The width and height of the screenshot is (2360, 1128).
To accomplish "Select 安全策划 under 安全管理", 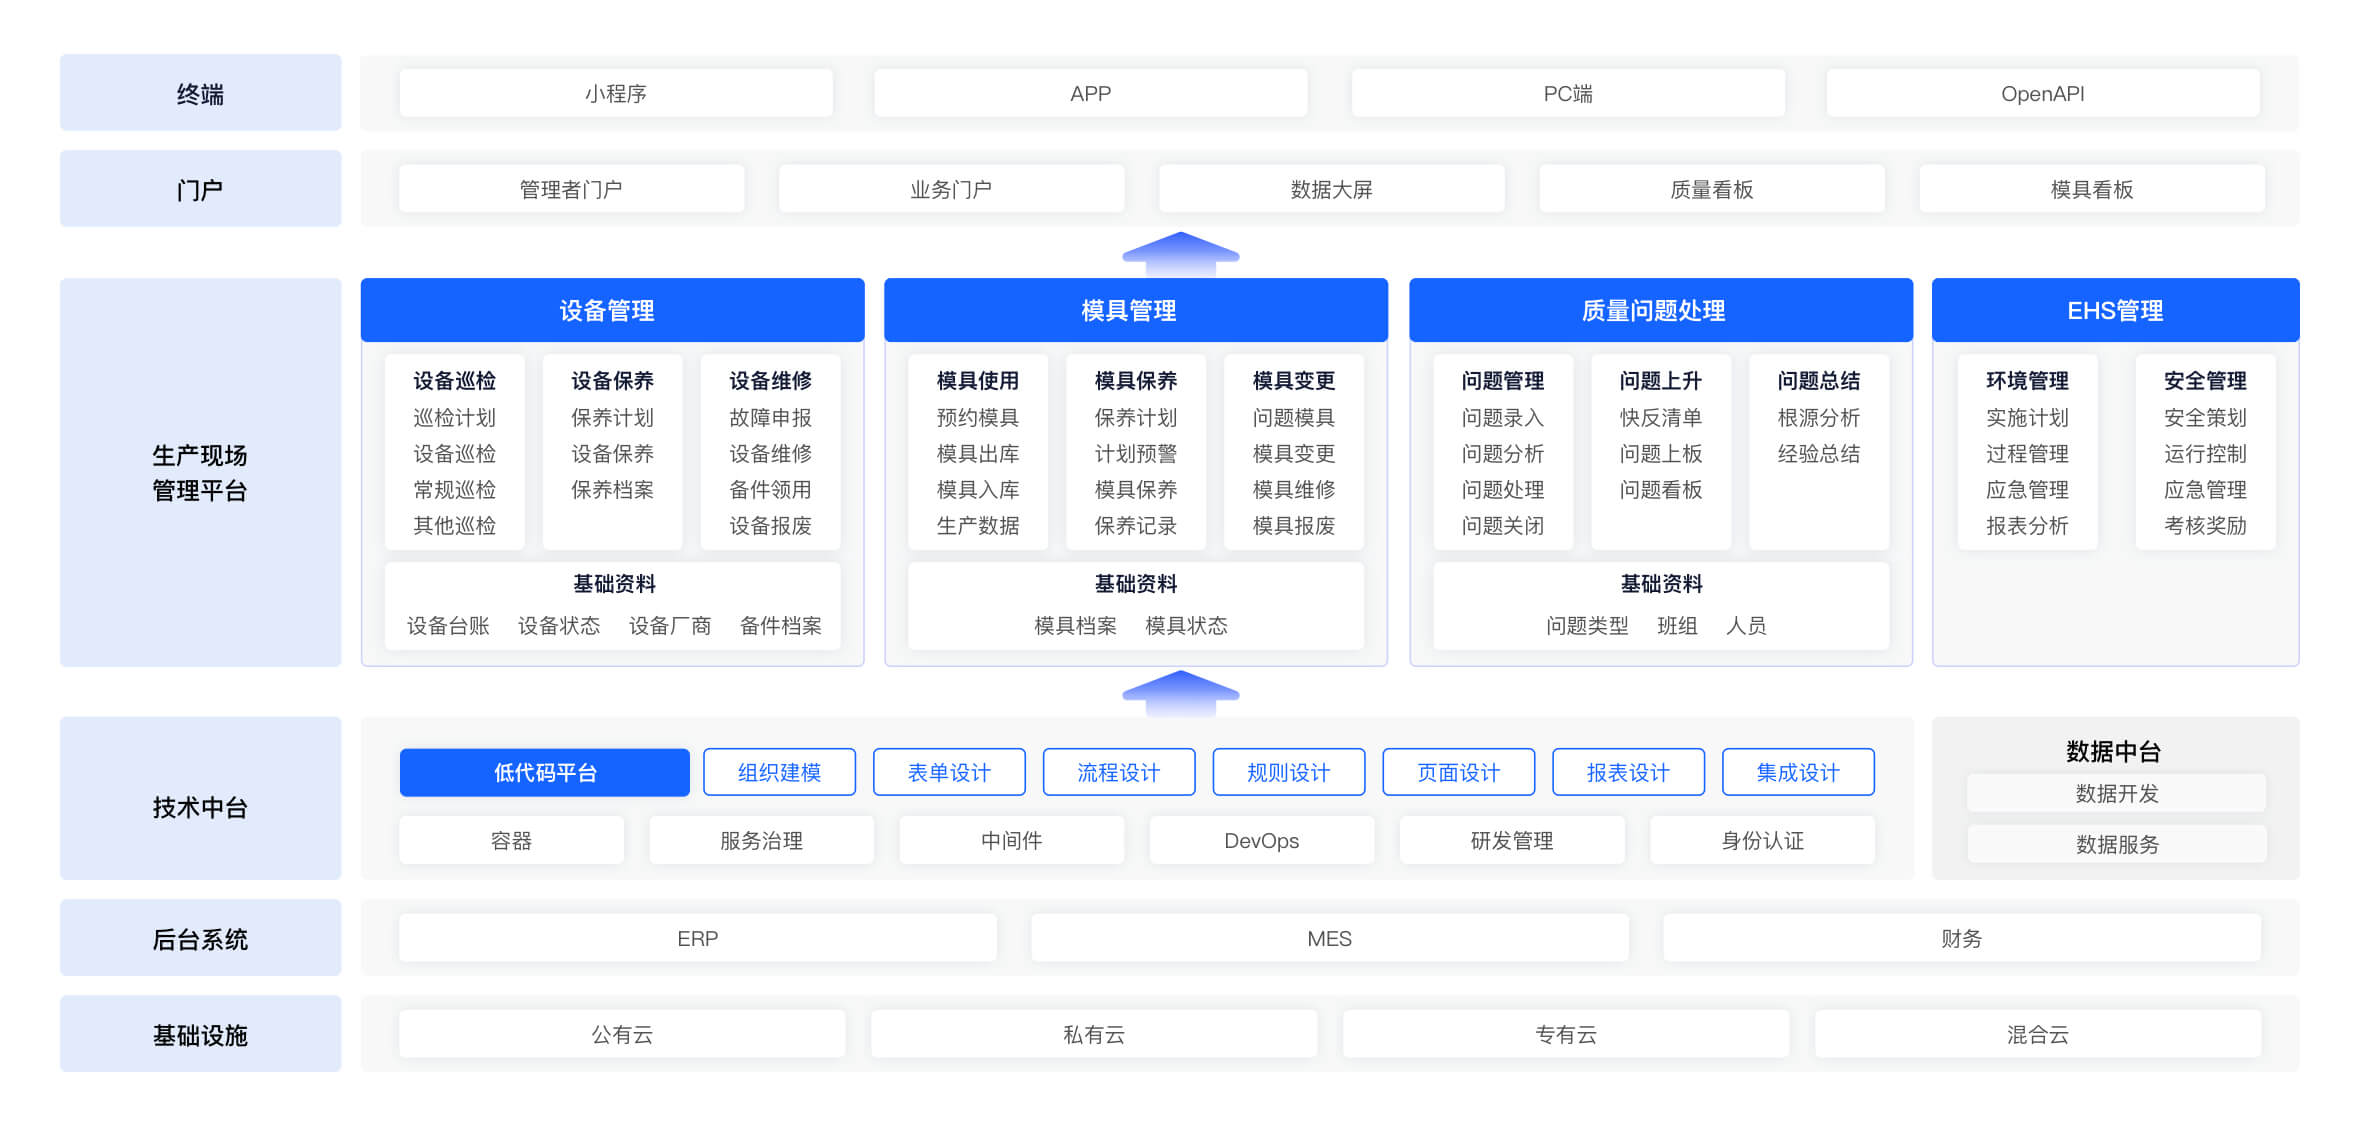I will [2205, 417].
